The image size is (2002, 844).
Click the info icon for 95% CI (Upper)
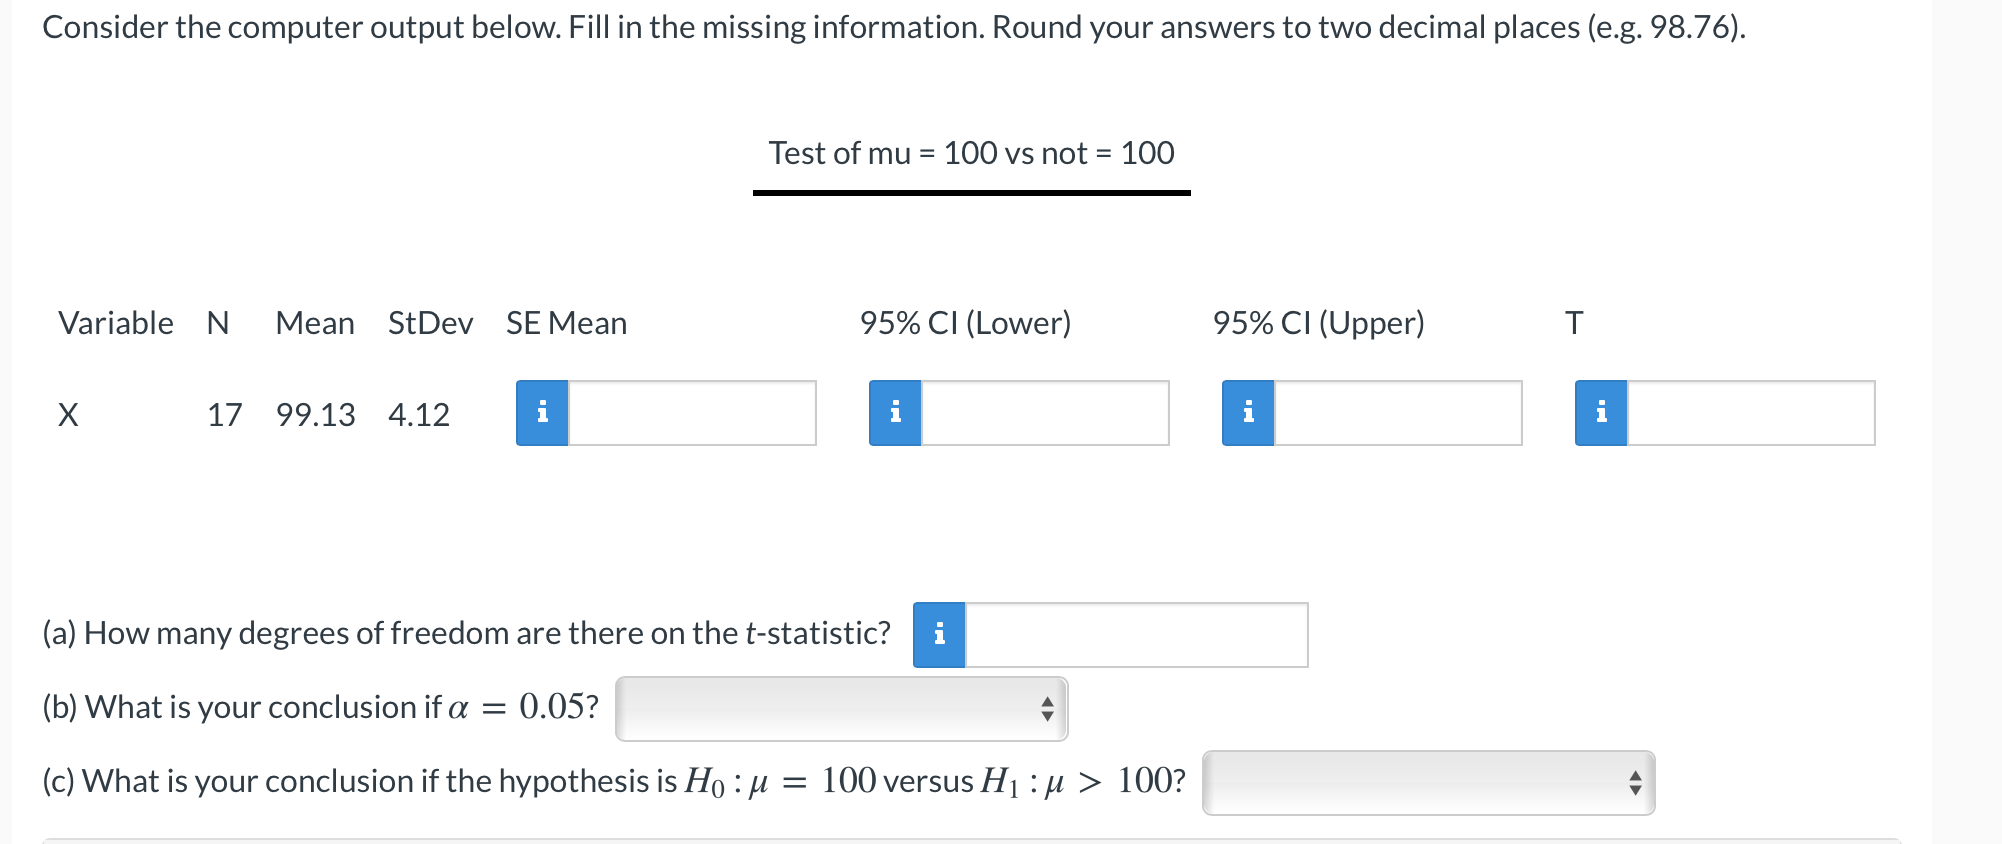pos(1248,413)
